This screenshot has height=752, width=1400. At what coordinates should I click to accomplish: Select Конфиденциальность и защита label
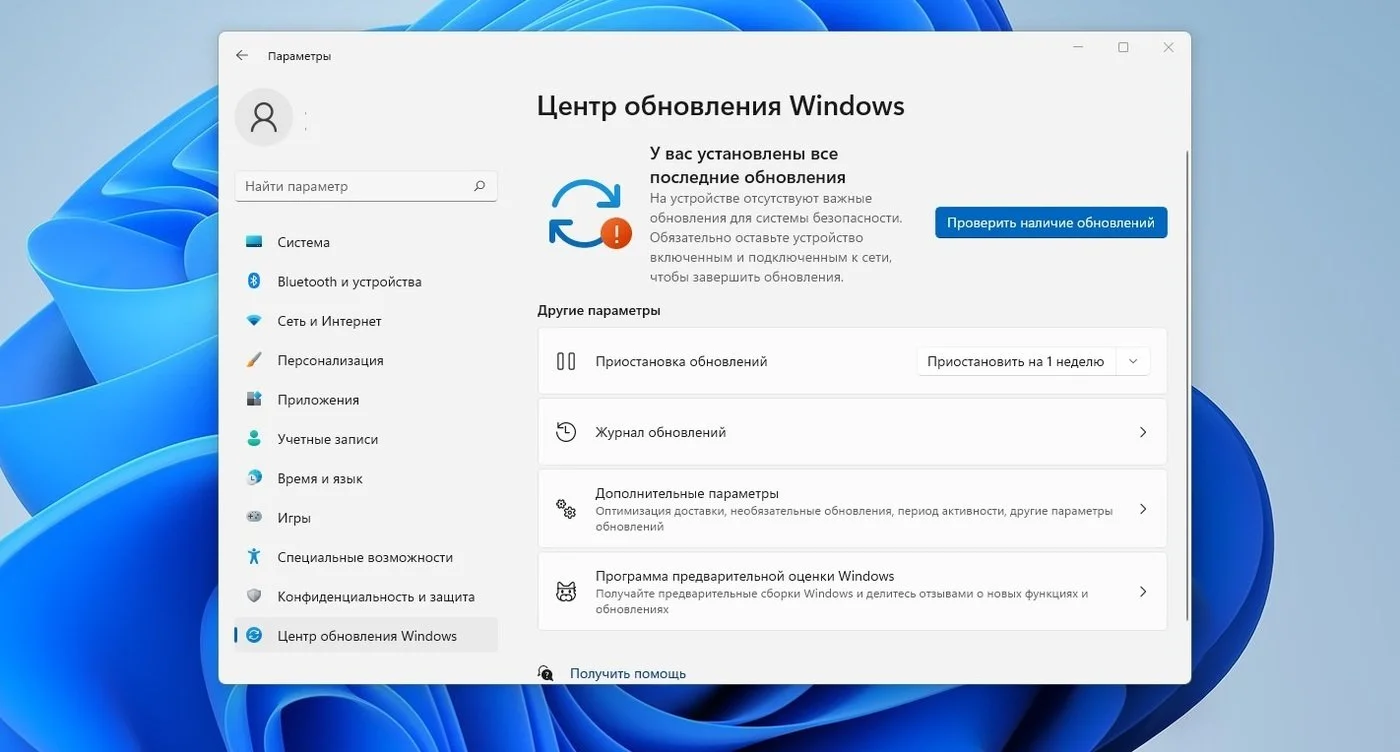tap(376, 596)
